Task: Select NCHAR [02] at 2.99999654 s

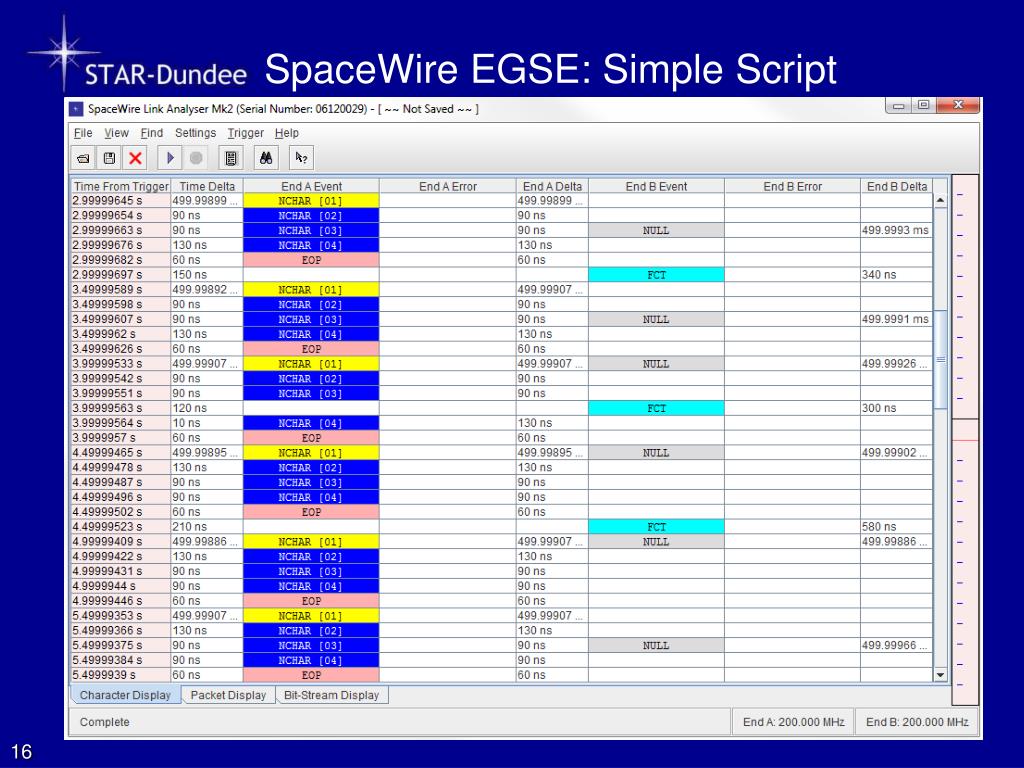Action: pos(311,216)
